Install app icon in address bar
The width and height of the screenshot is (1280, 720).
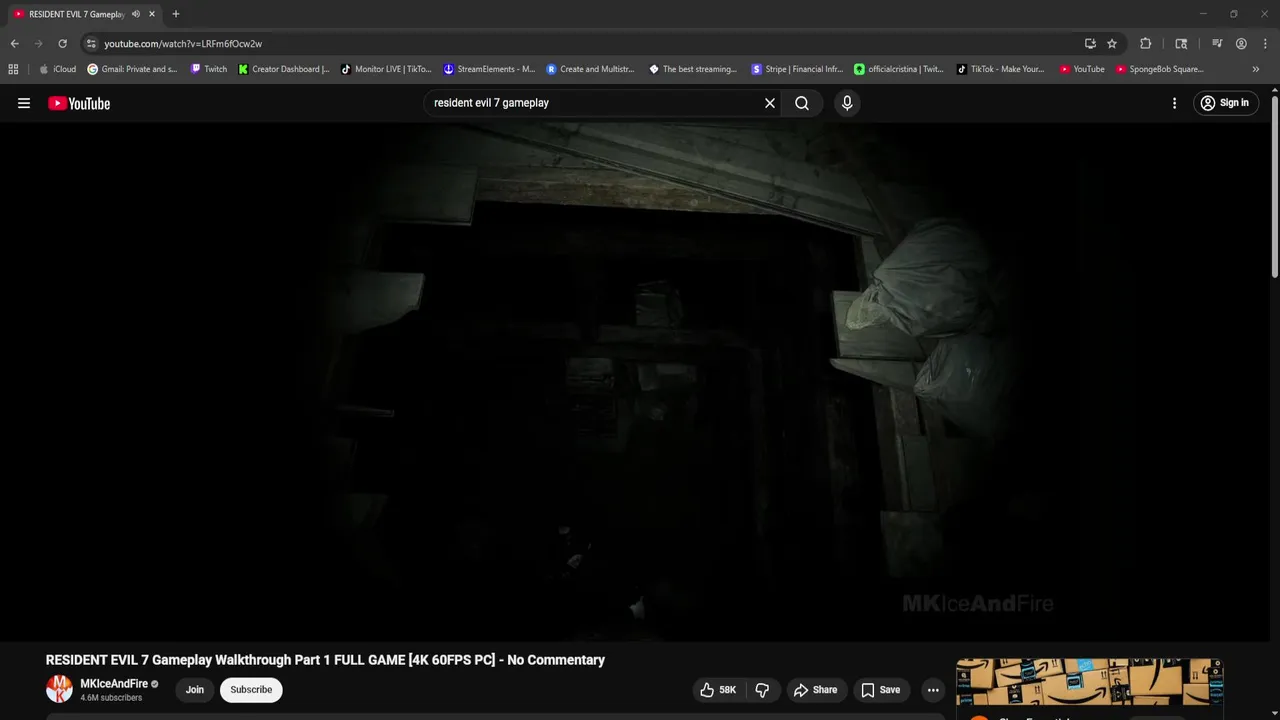click(x=1090, y=44)
